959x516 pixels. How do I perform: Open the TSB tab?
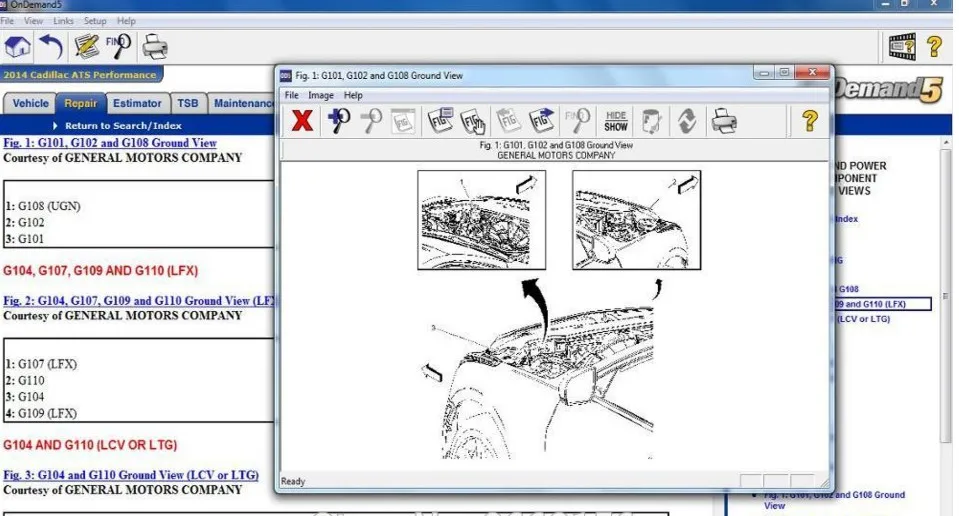[188, 103]
